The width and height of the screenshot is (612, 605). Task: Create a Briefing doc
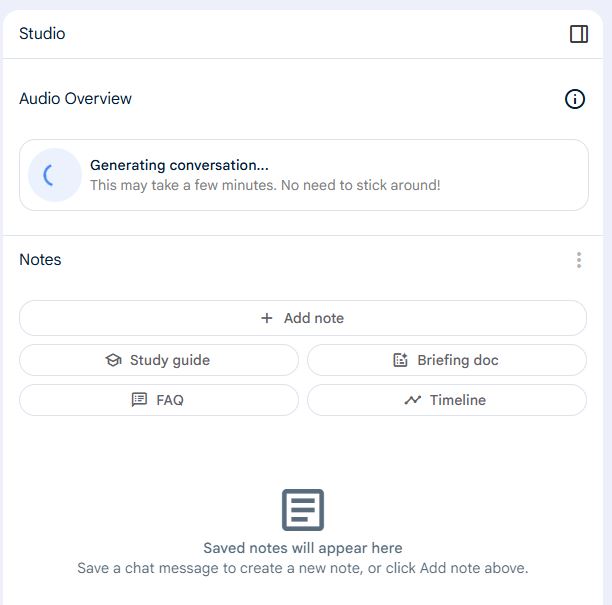point(446,360)
